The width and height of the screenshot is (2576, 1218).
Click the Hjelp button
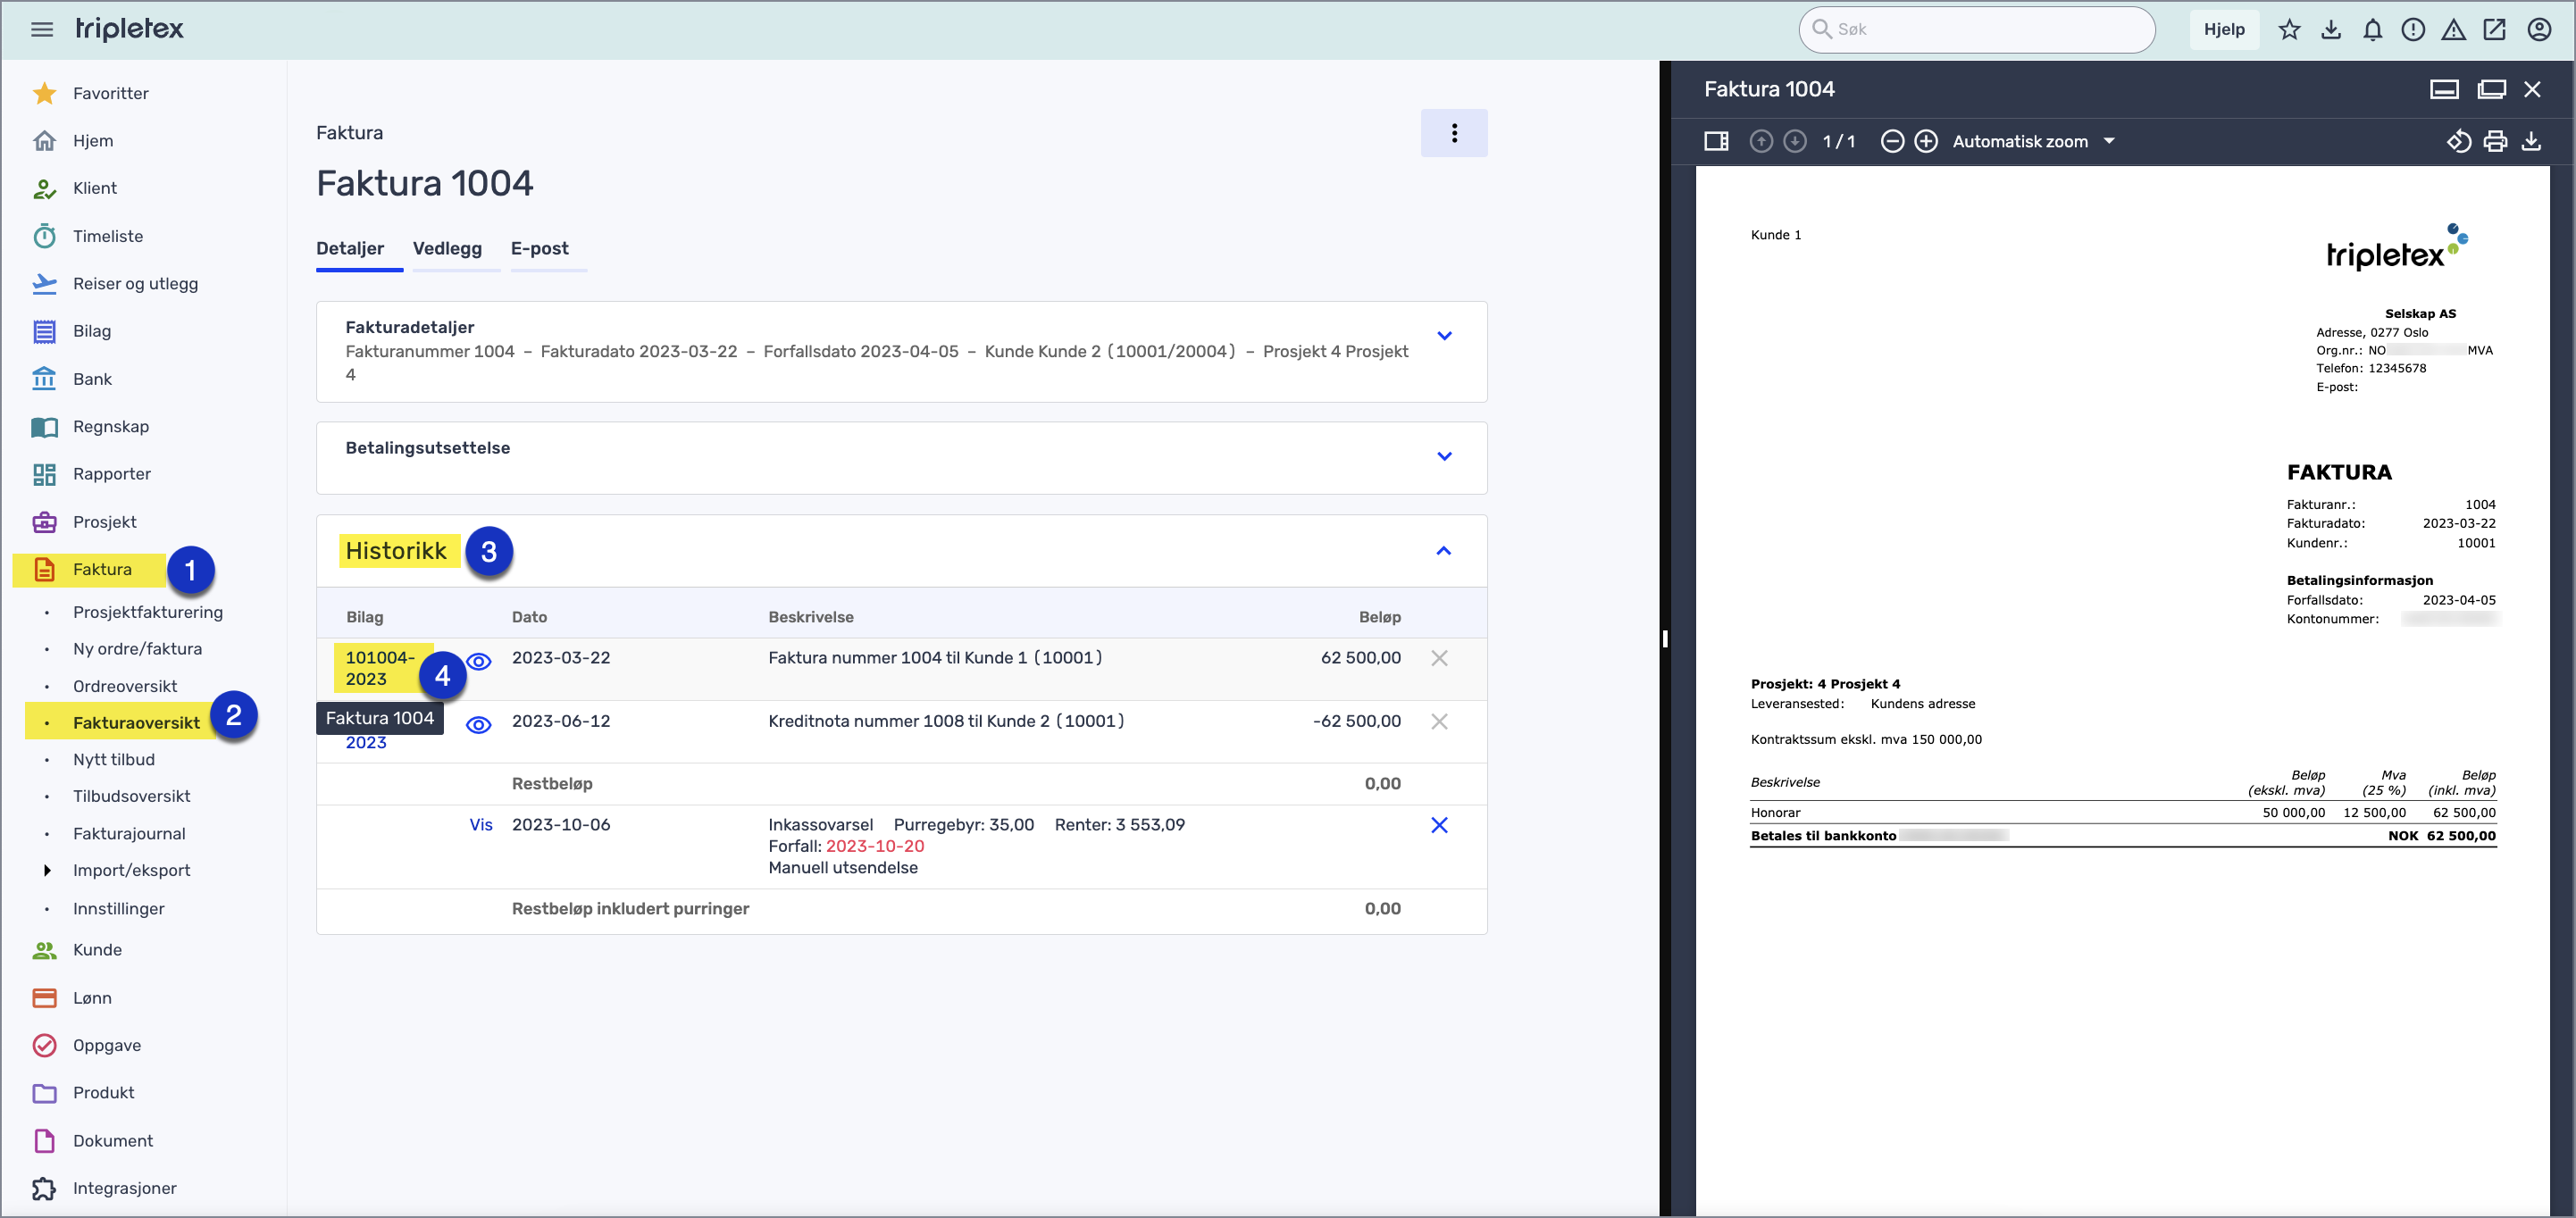(x=2223, y=29)
